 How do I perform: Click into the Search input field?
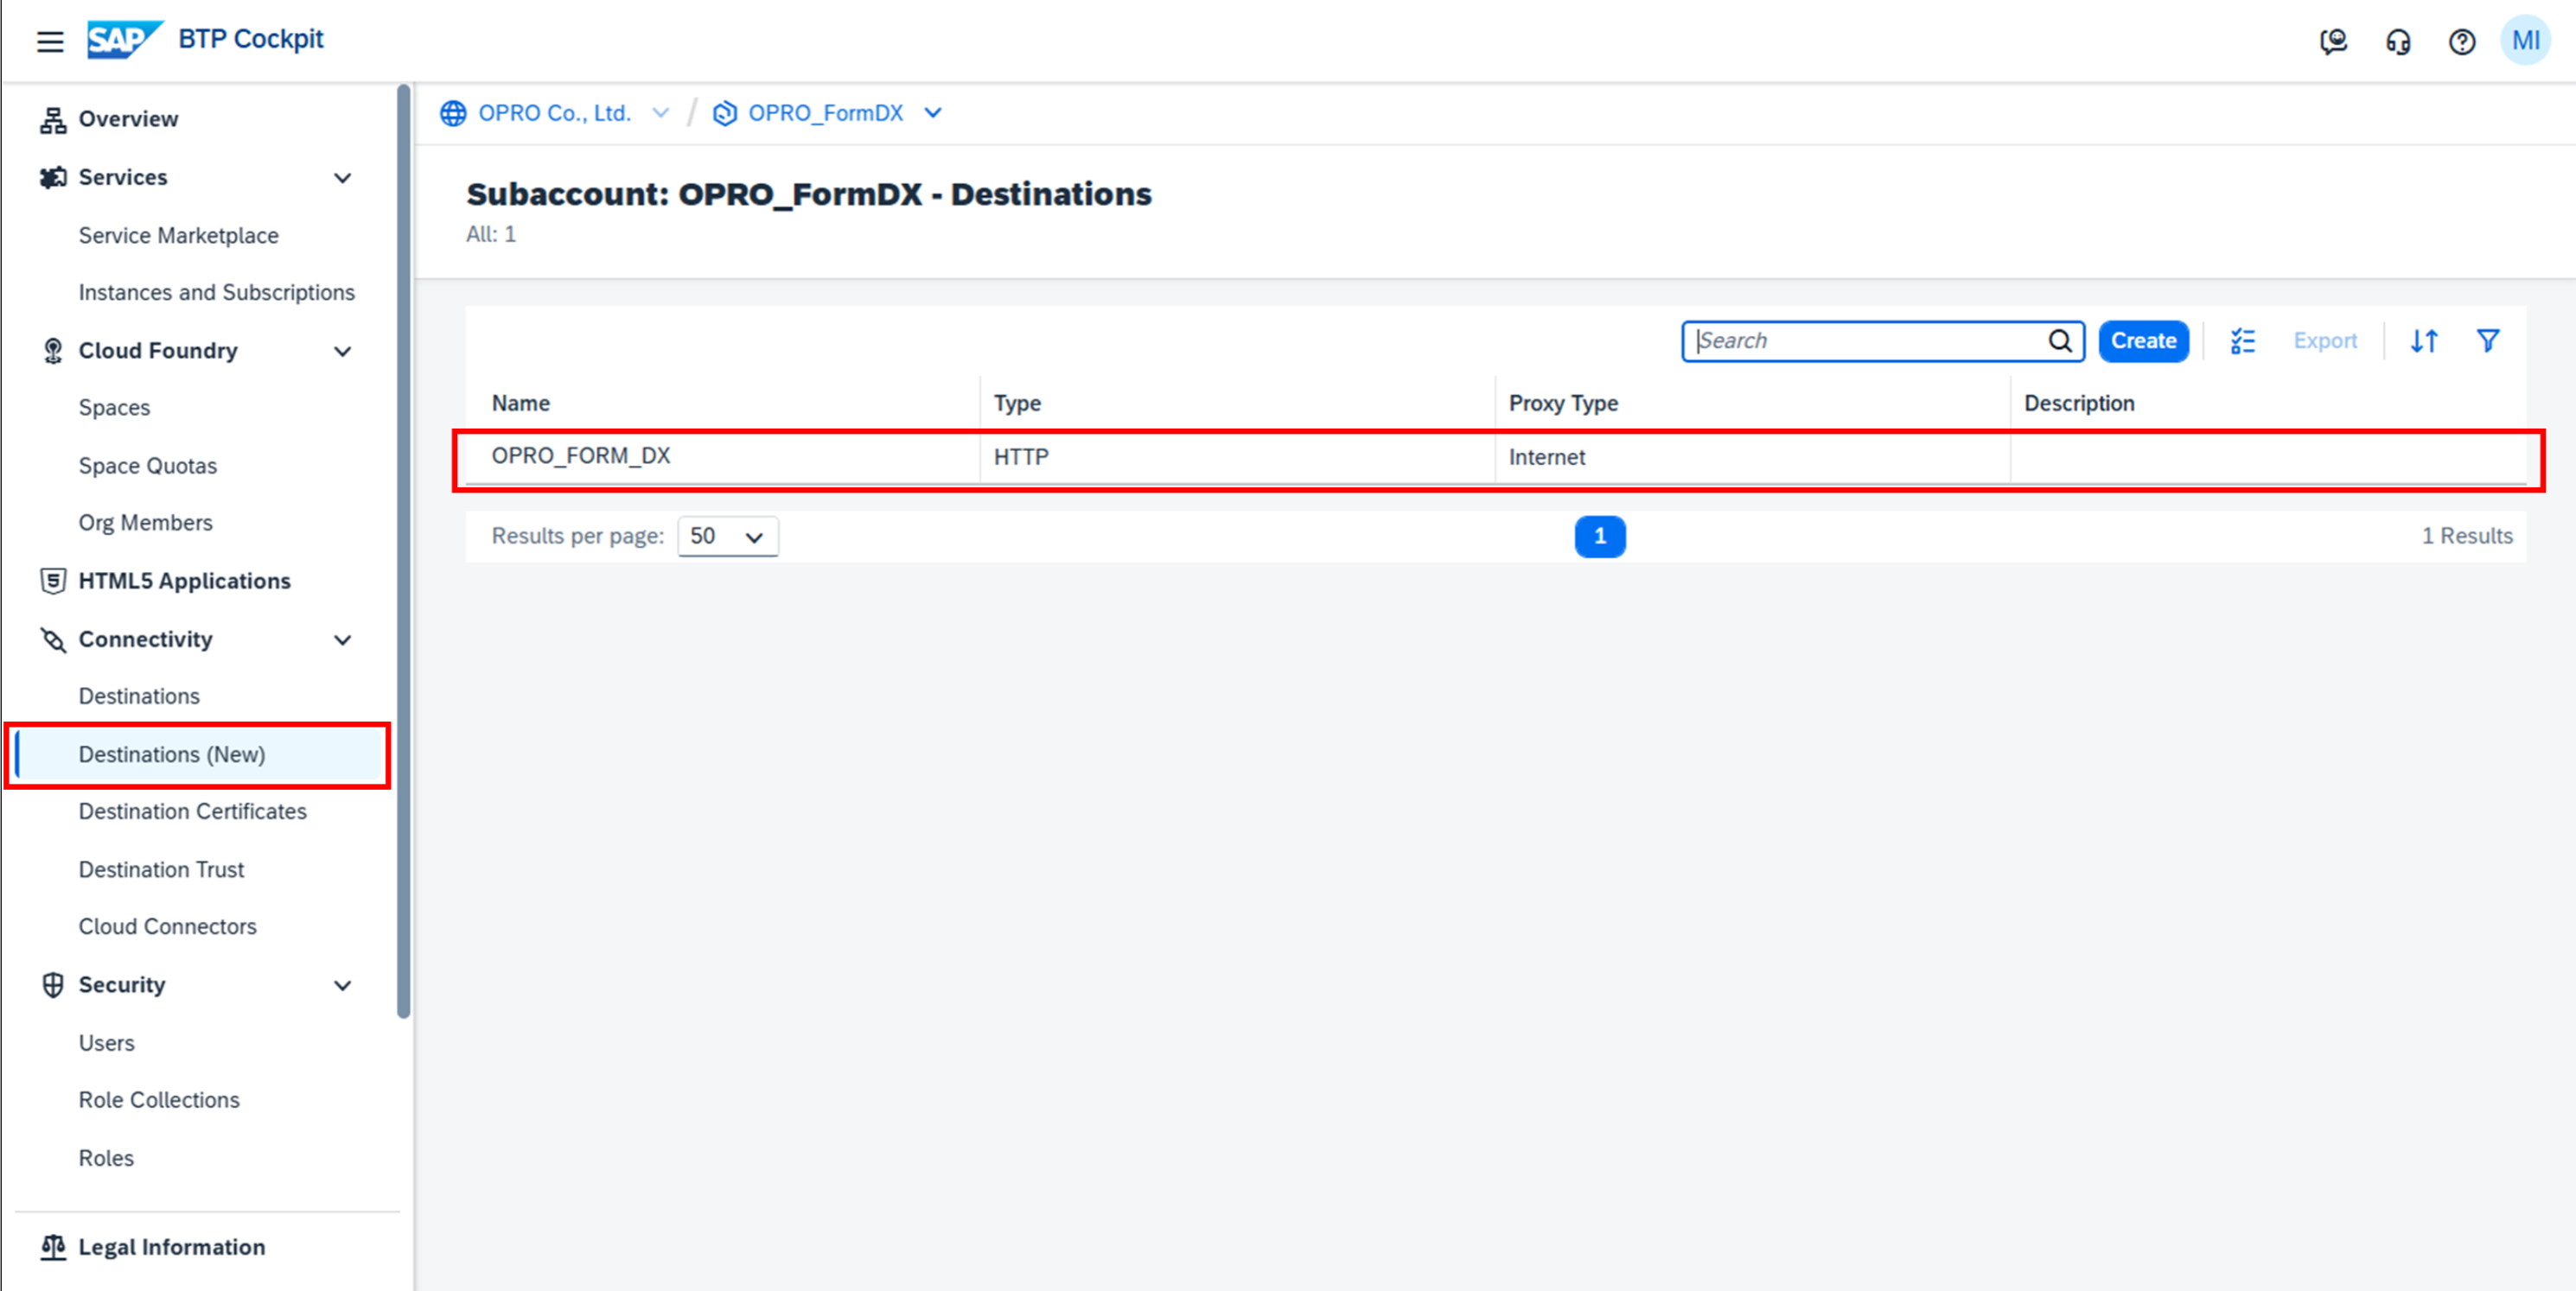(x=1865, y=341)
